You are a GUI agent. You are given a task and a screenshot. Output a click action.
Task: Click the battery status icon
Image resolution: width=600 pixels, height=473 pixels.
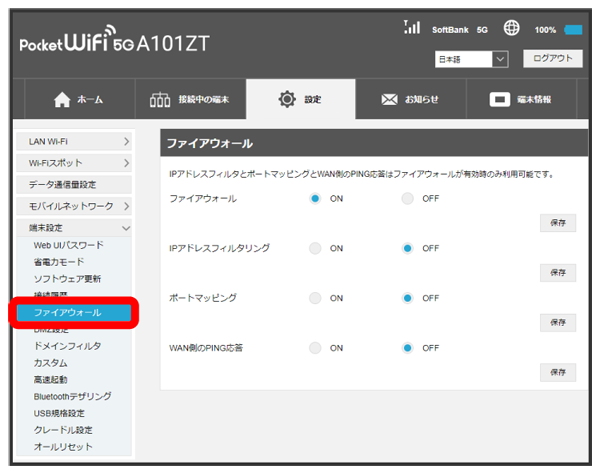pyautogui.click(x=573, y=30)
